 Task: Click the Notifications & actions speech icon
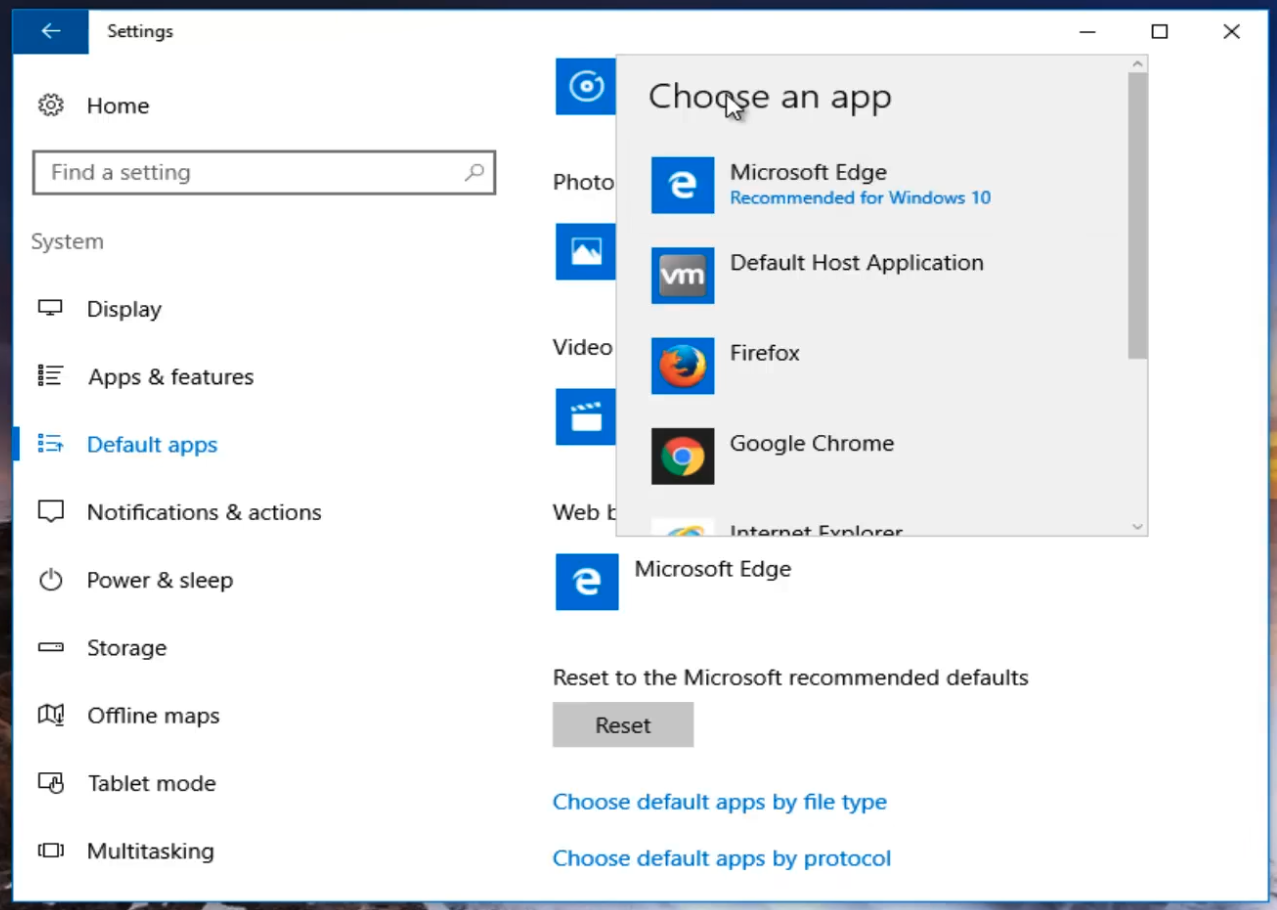50,512
